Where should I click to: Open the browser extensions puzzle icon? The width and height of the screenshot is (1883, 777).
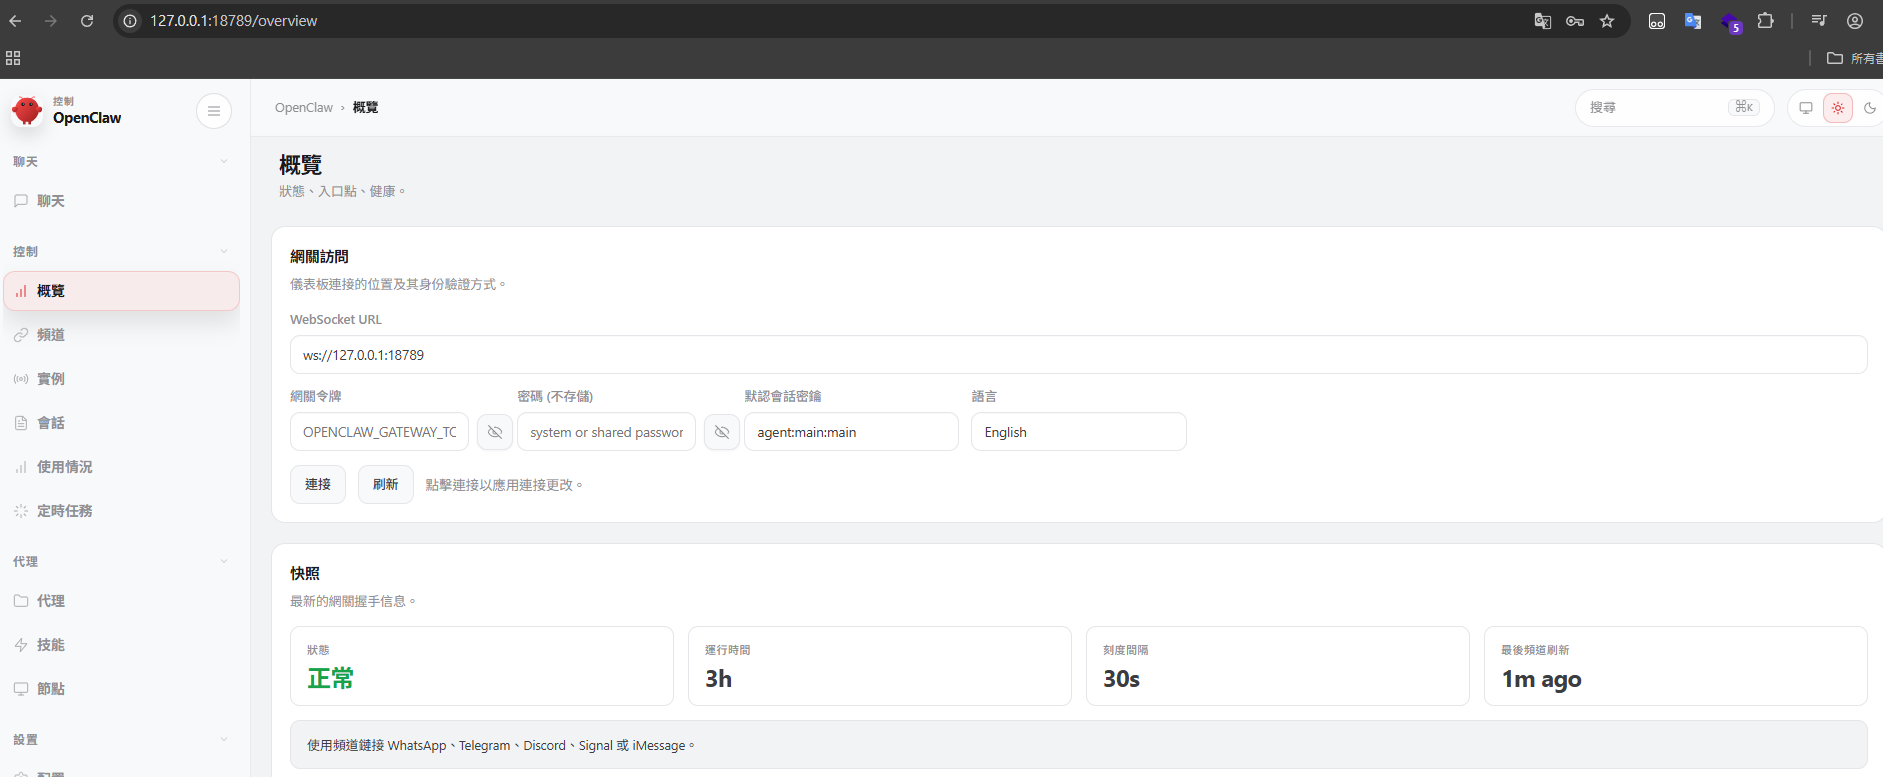pos(1765,21)
